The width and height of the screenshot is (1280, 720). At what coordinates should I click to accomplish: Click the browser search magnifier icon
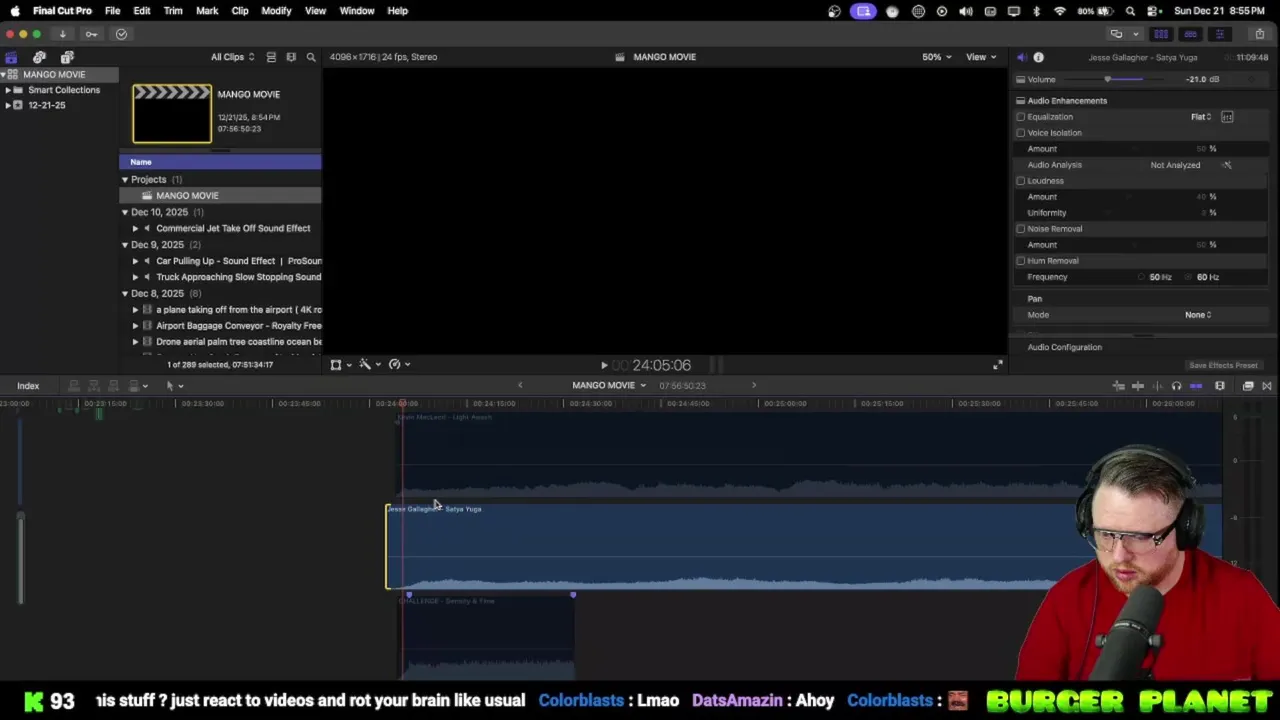tap(311, 57)
